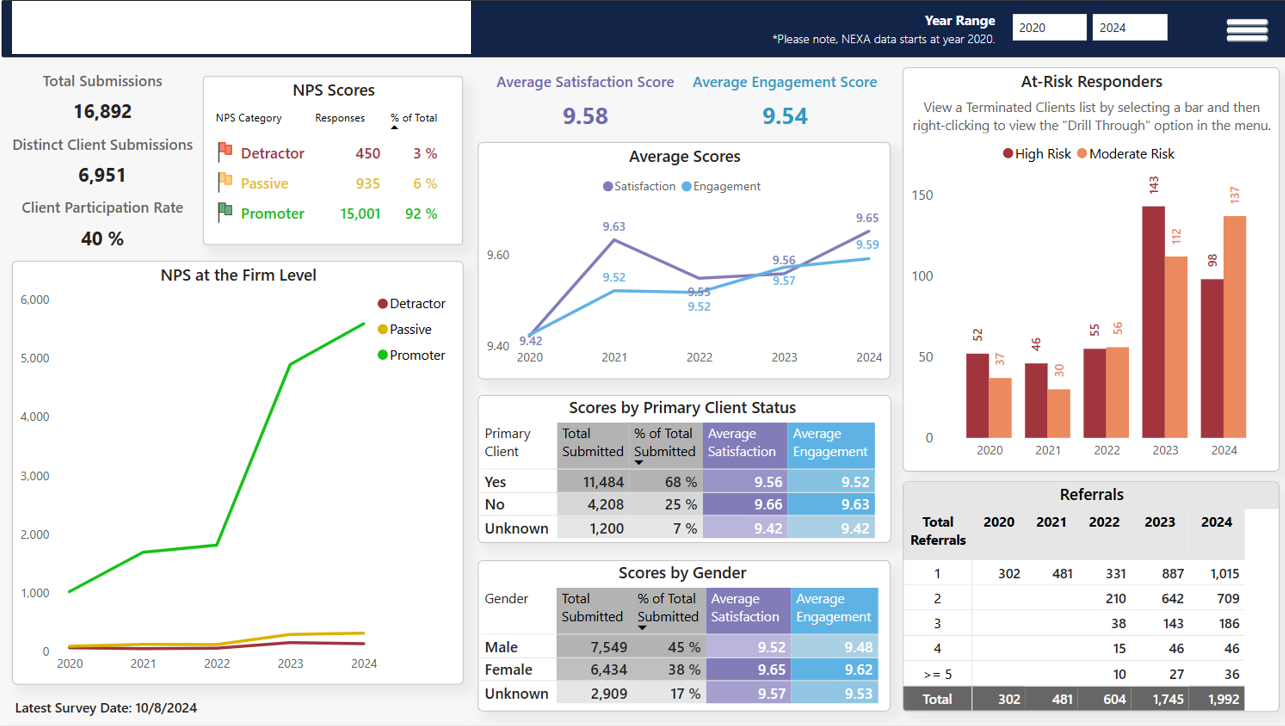Set the start year field showing 2020
Image resolution: width=1285 pixels, height=726 pixels.
(x=1049, y=28)
